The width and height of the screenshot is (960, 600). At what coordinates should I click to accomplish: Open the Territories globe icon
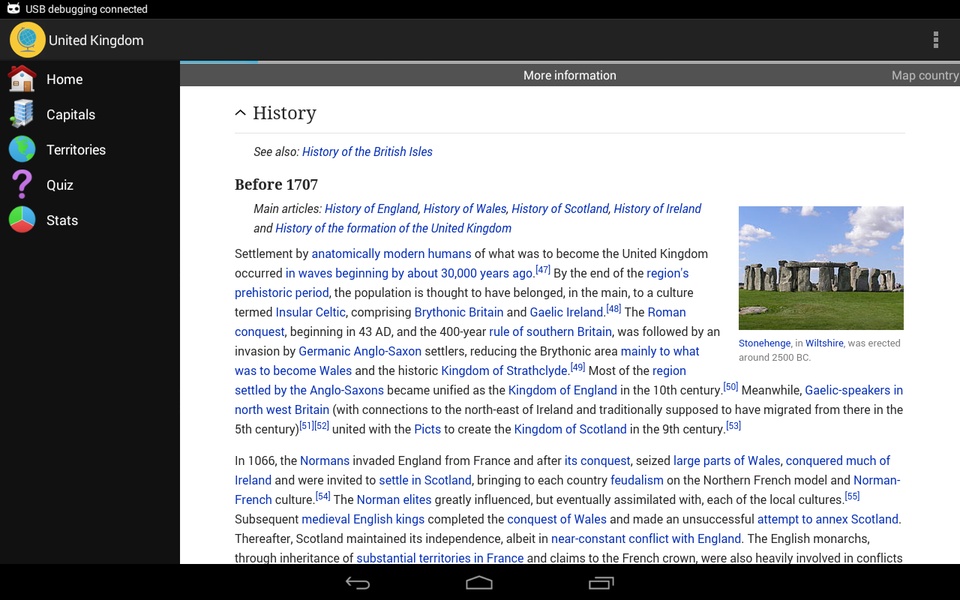[22, 149]
